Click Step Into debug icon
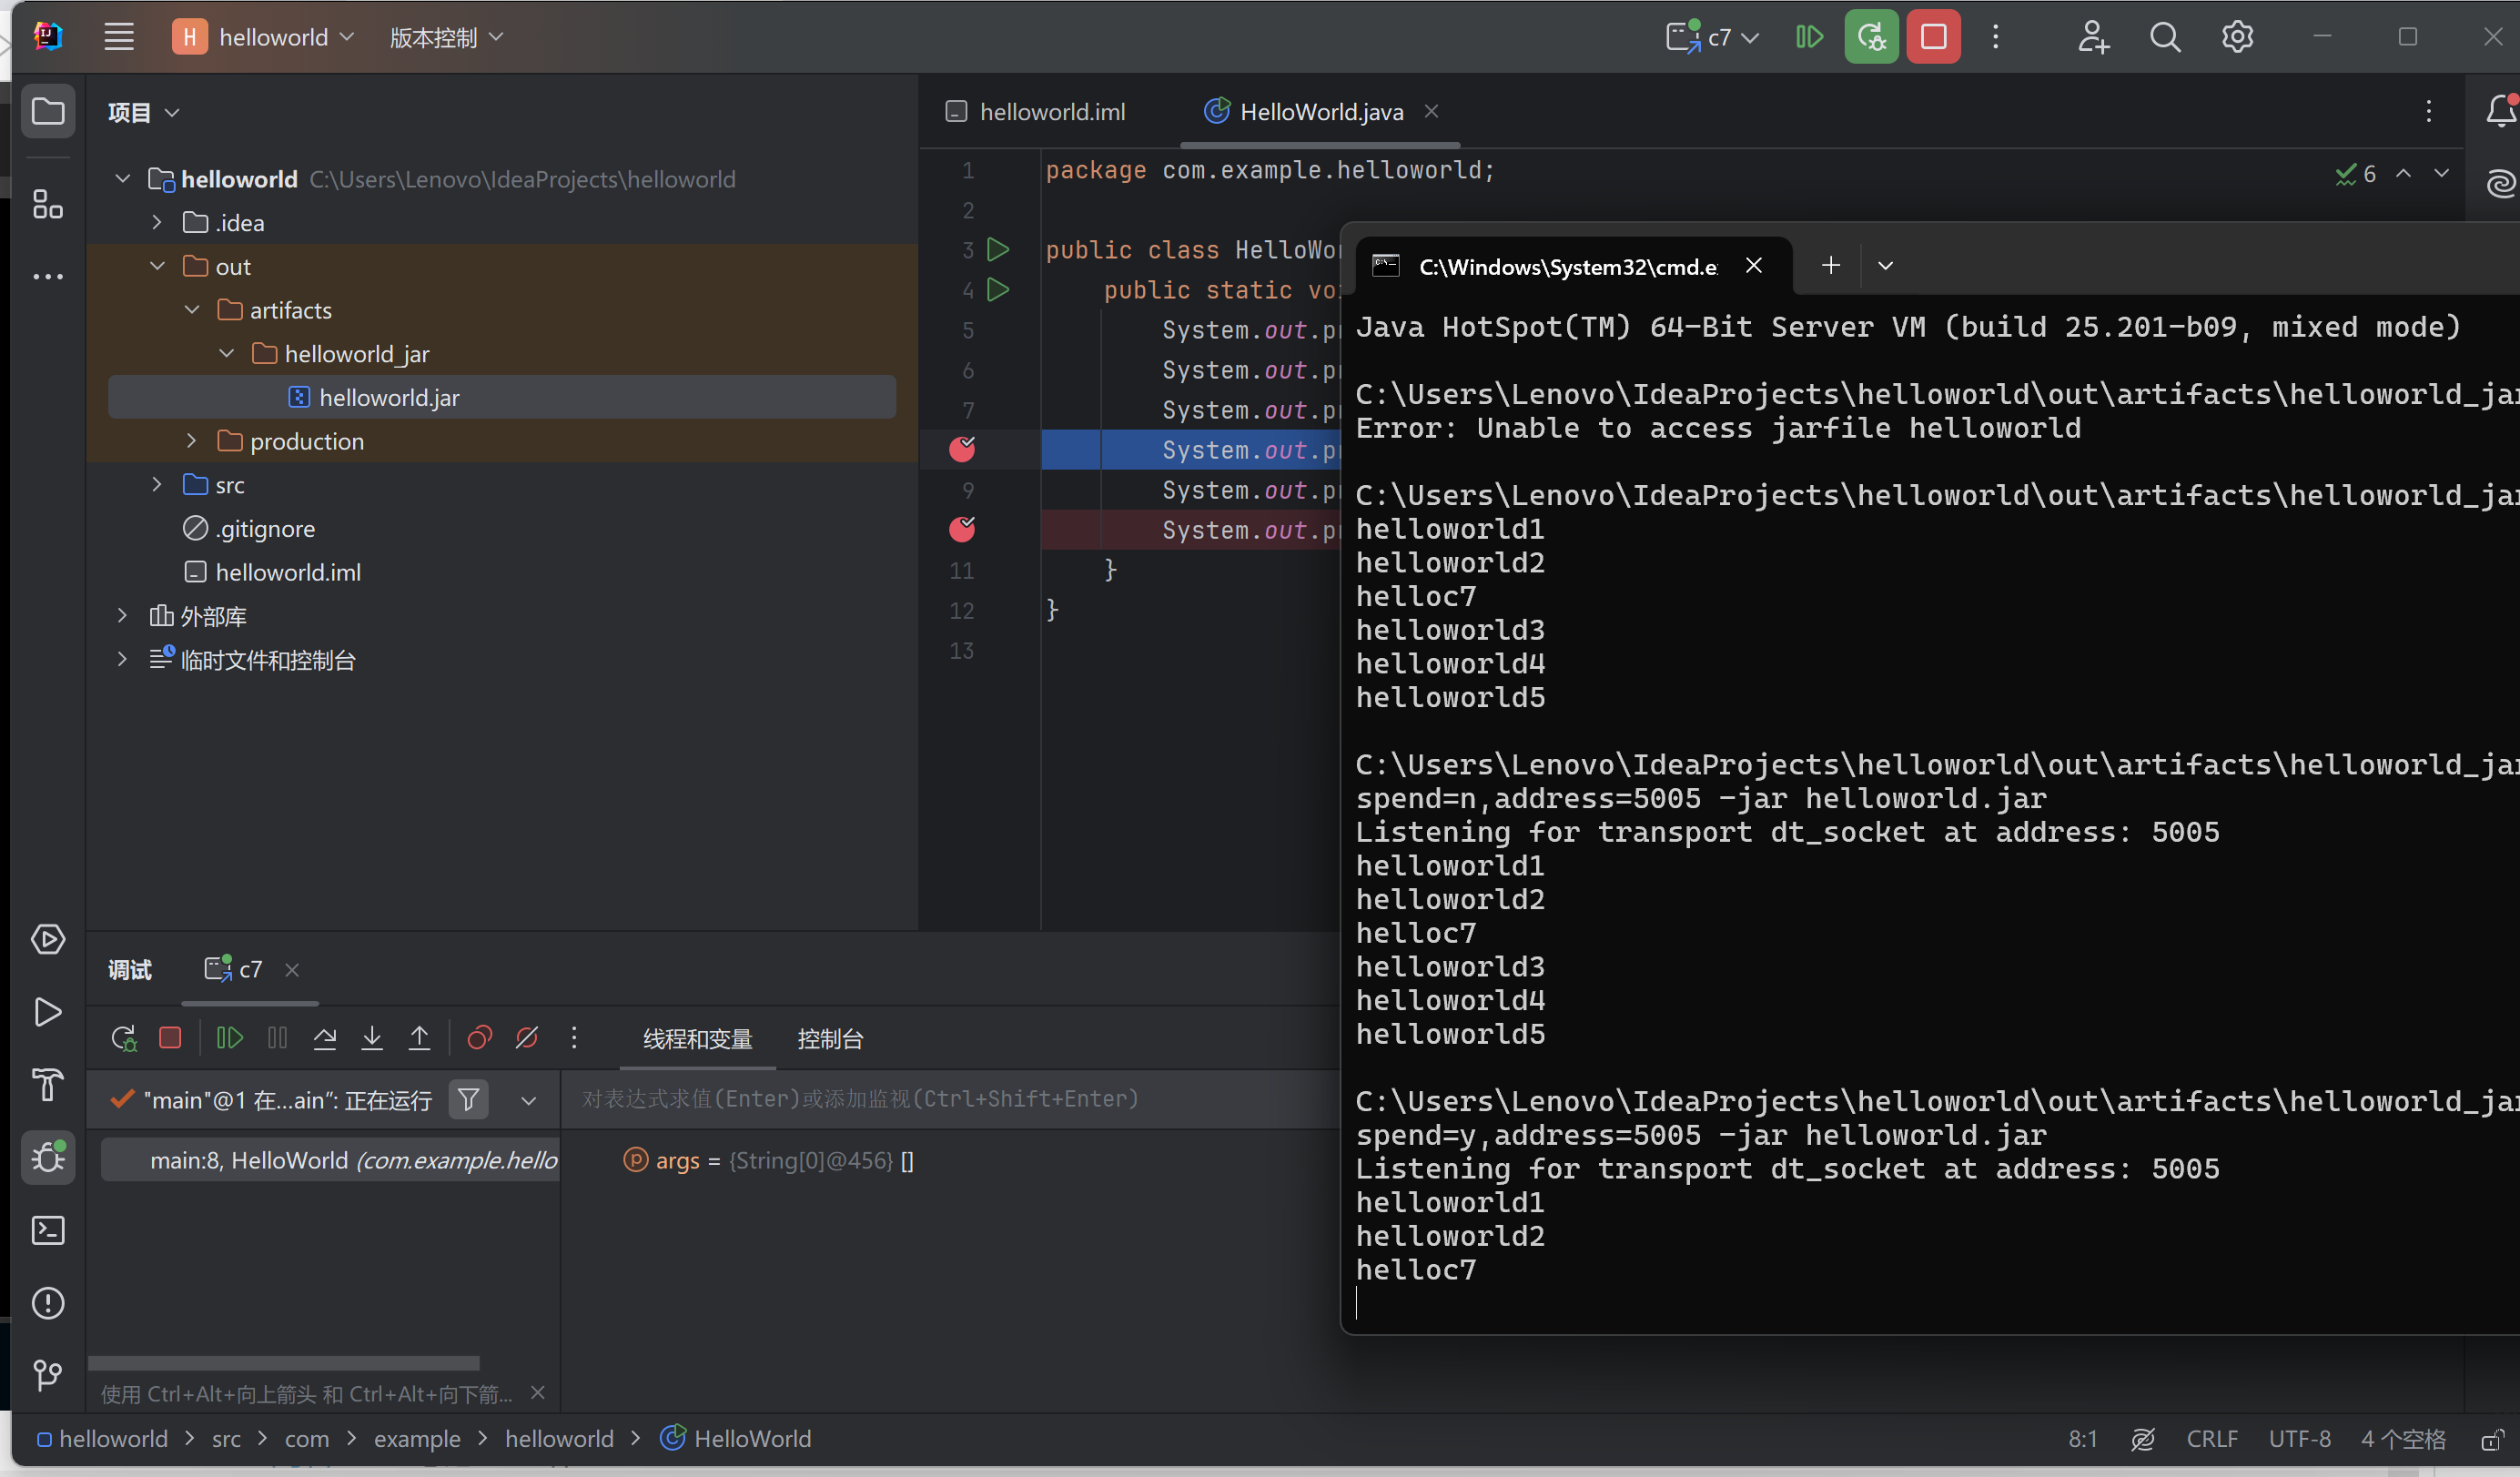The width and height of the screenshot is (2520, 1477). (372, 1038)
